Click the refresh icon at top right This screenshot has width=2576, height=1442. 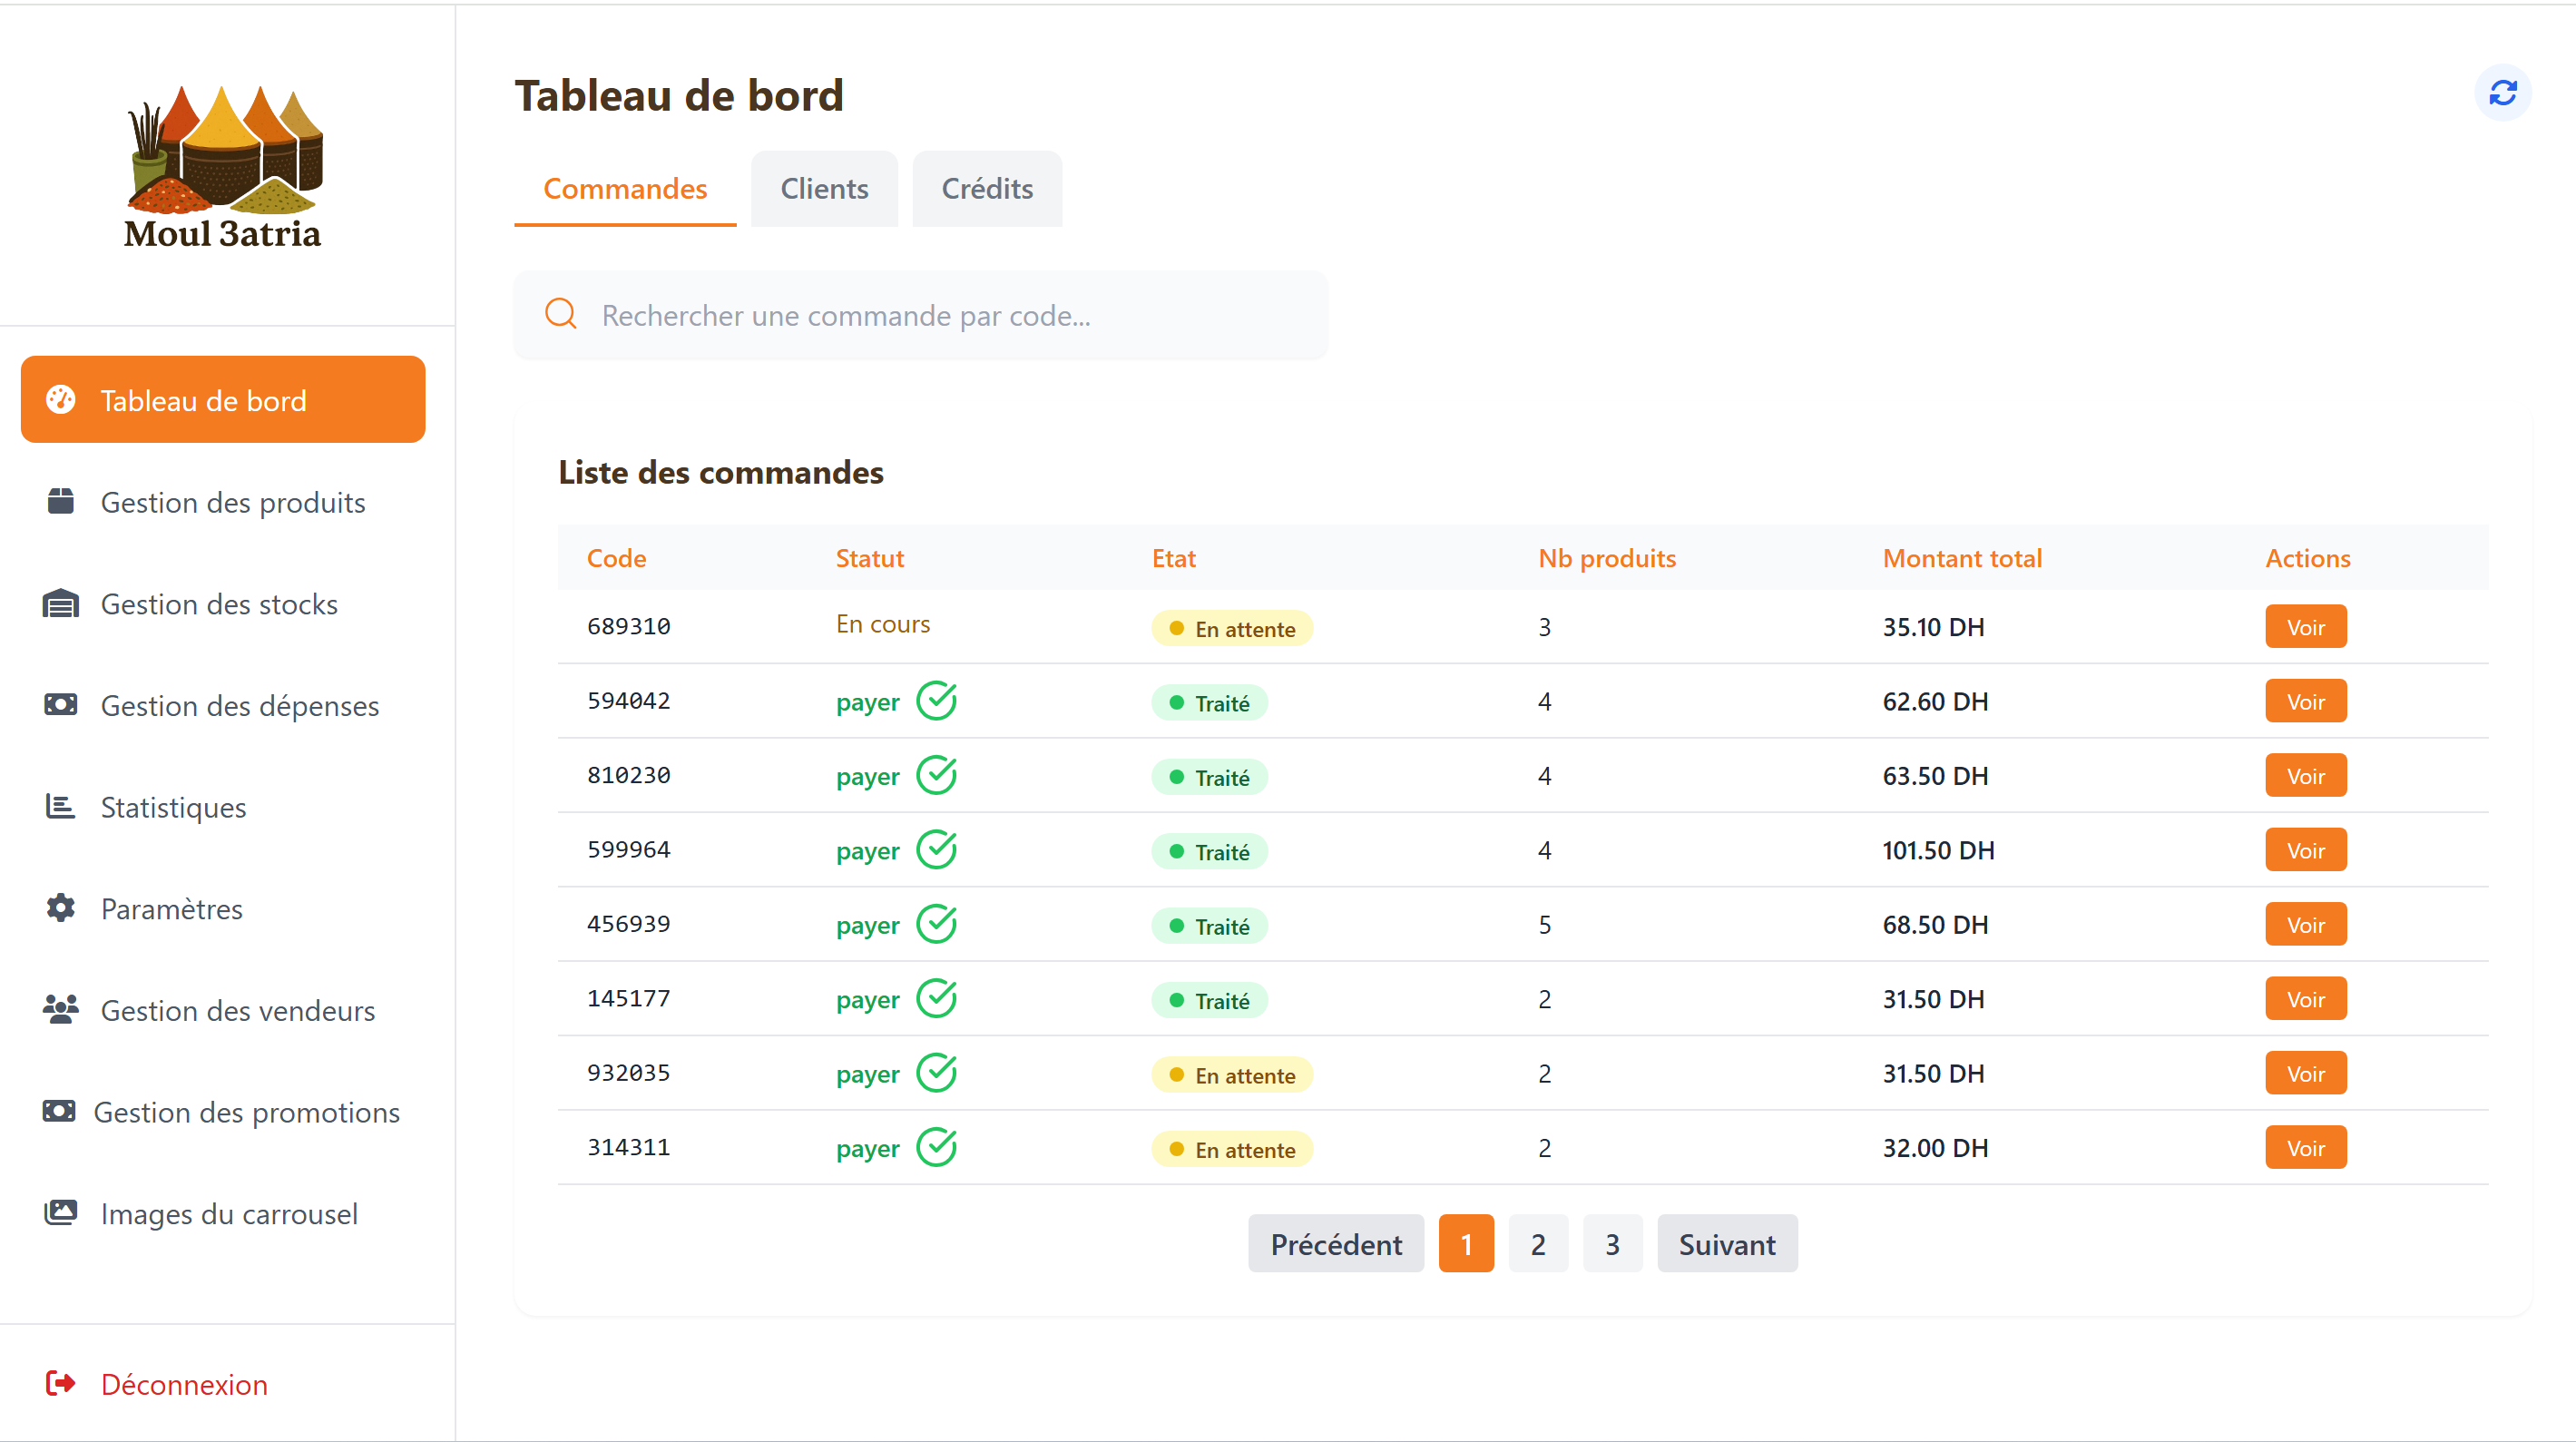pos(2502,93)
